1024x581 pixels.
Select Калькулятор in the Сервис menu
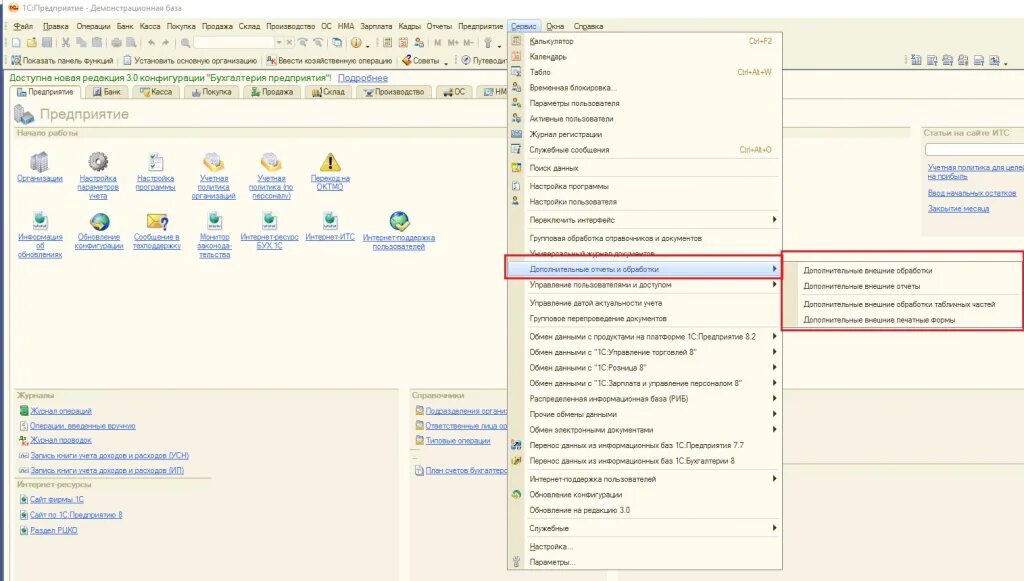645,41
